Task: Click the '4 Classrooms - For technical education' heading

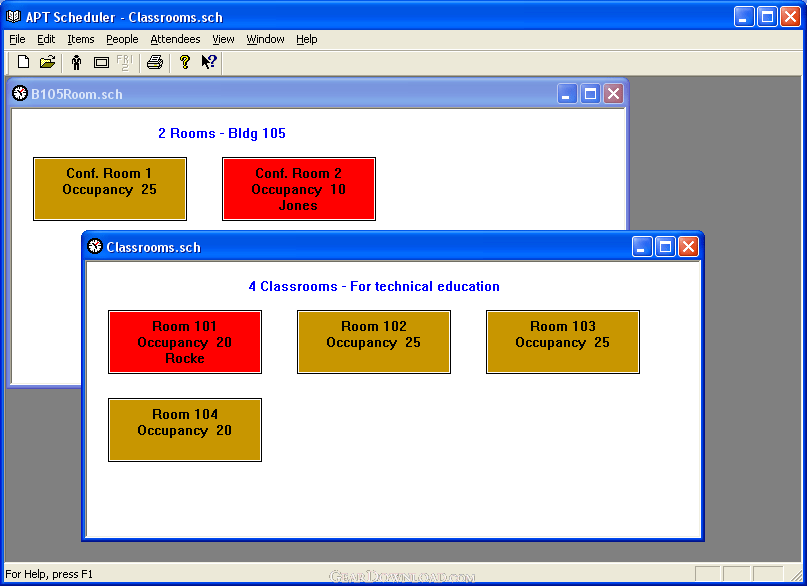Action: tap(374, 287)
